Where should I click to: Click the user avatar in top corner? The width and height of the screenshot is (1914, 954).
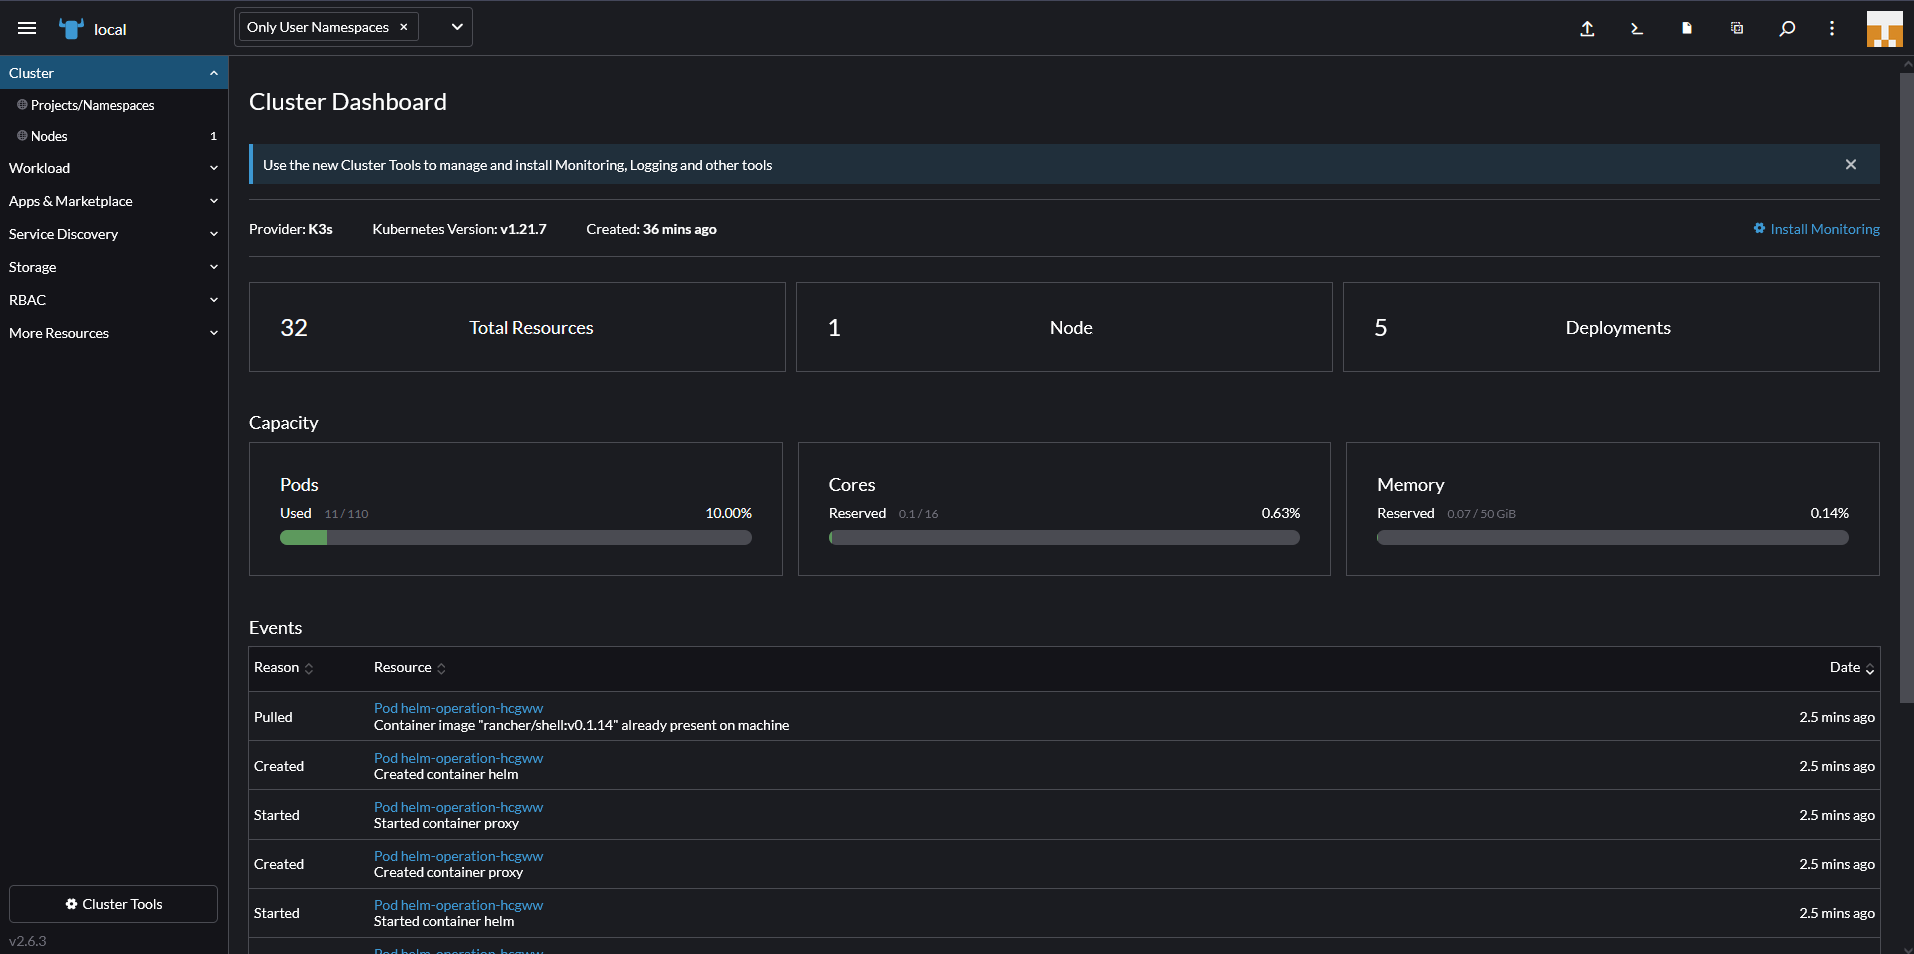click(1884, 28)
